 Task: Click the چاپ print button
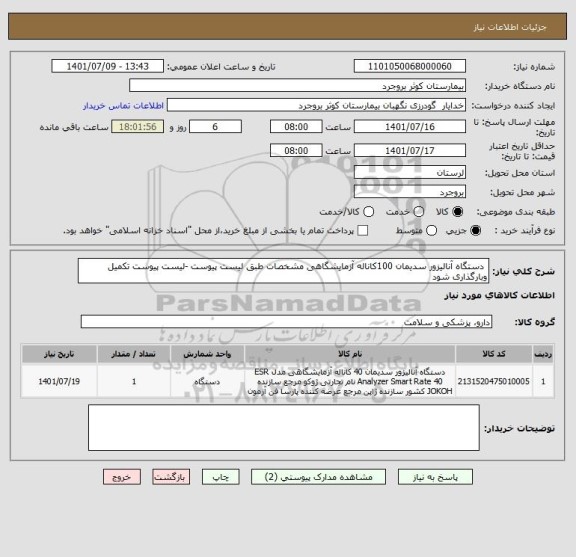tap(220, 477)
